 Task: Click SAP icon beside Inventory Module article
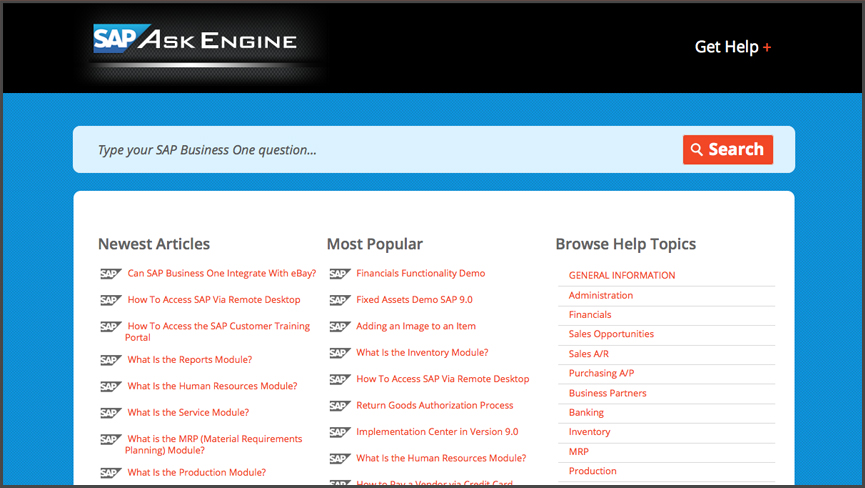340,353
